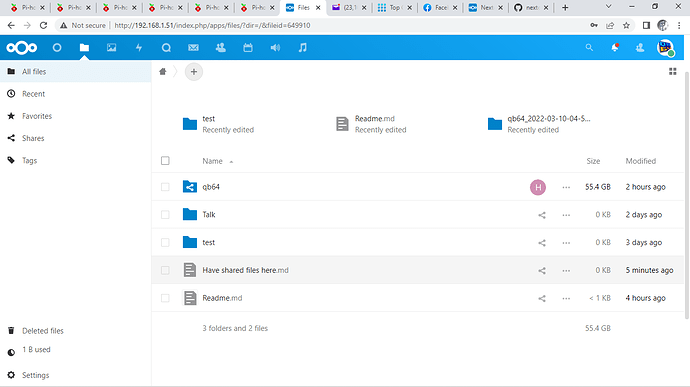Bookmark this page with star icon
The height and width of the screenshot is (387, 690).
click(626, 26)
